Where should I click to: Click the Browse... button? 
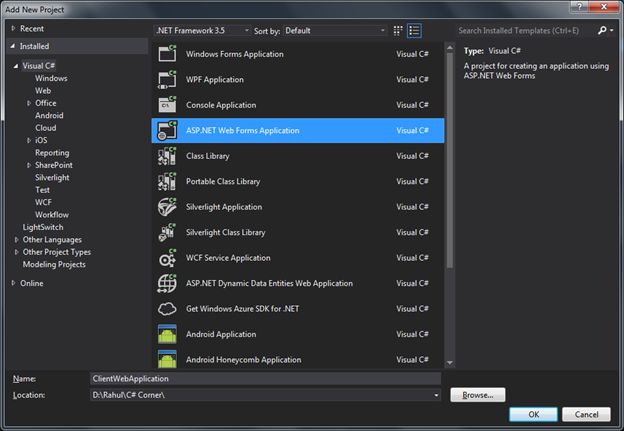(x=478, y=395)
